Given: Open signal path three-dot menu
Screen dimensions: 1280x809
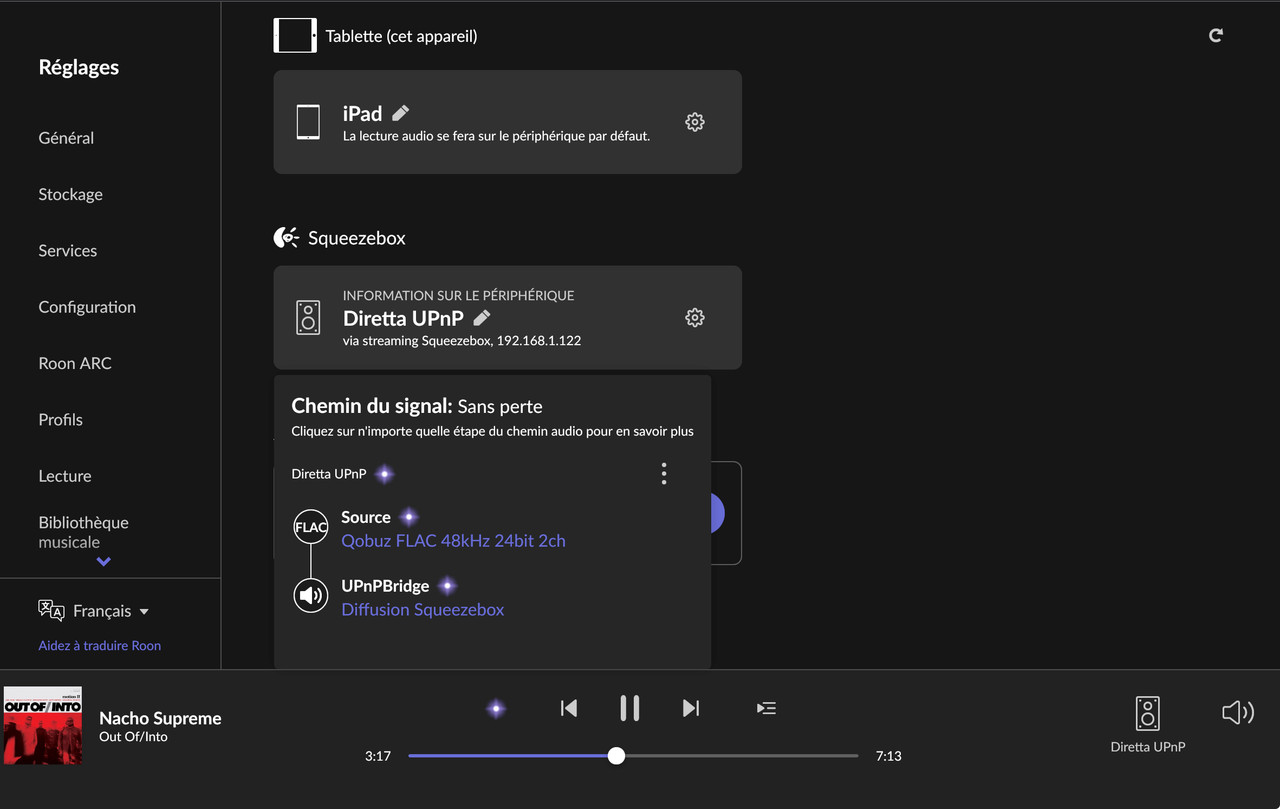Looking at the screenshot, I should [664, 474].
